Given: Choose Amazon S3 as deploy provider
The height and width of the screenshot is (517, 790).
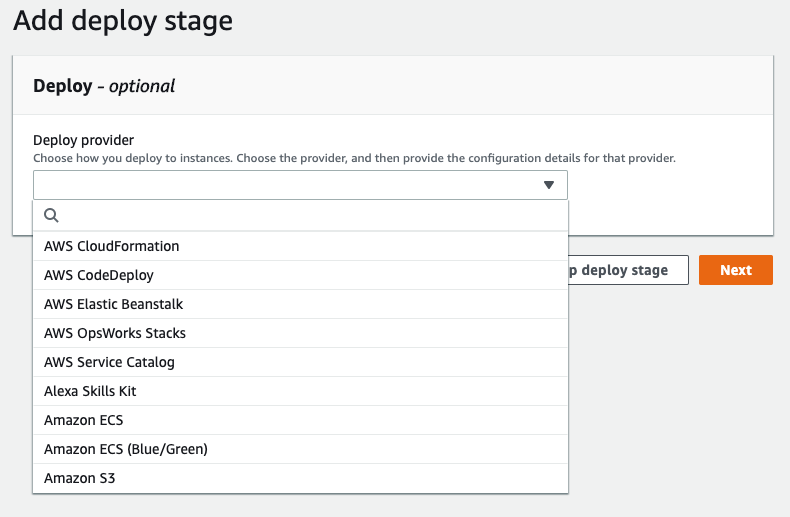Looking at the screenshot, I should [80, 478].
